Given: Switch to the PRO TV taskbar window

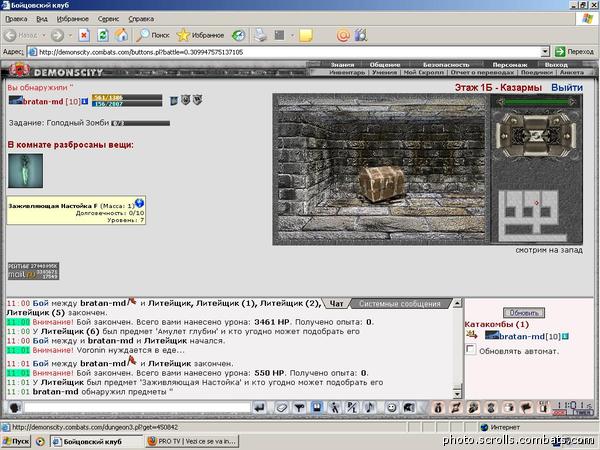Looking at the screenshot, I should 192,441.
